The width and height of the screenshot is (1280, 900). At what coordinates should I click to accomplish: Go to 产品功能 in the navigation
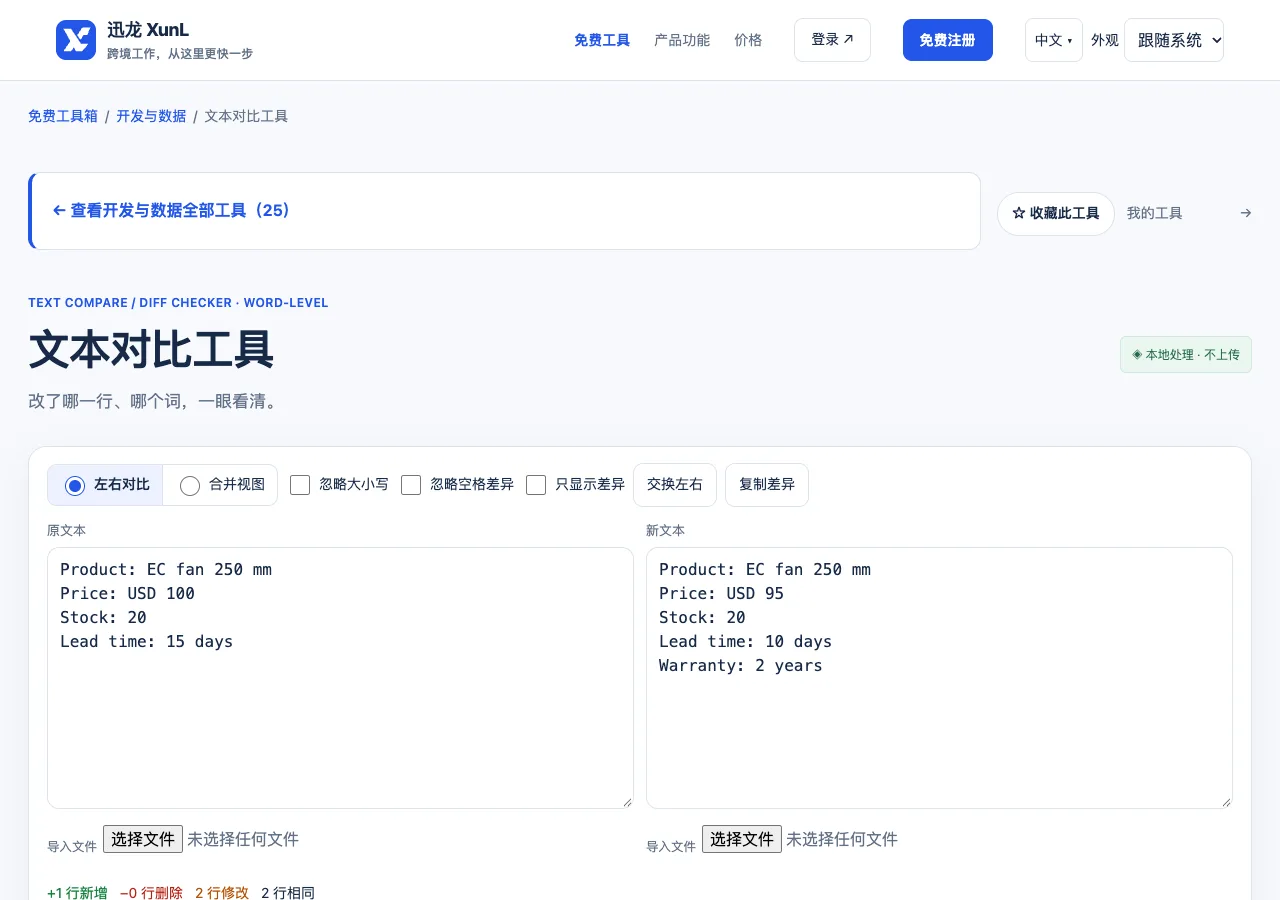point(682,40)
